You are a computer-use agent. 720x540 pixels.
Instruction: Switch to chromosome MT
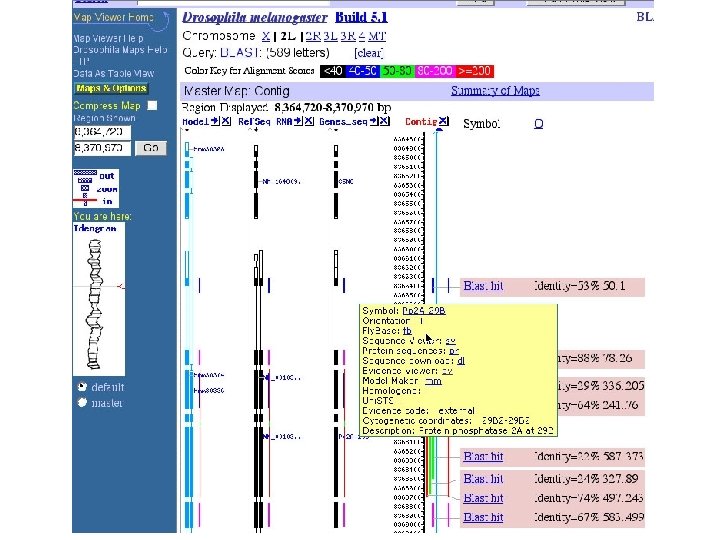pos(377,36)
